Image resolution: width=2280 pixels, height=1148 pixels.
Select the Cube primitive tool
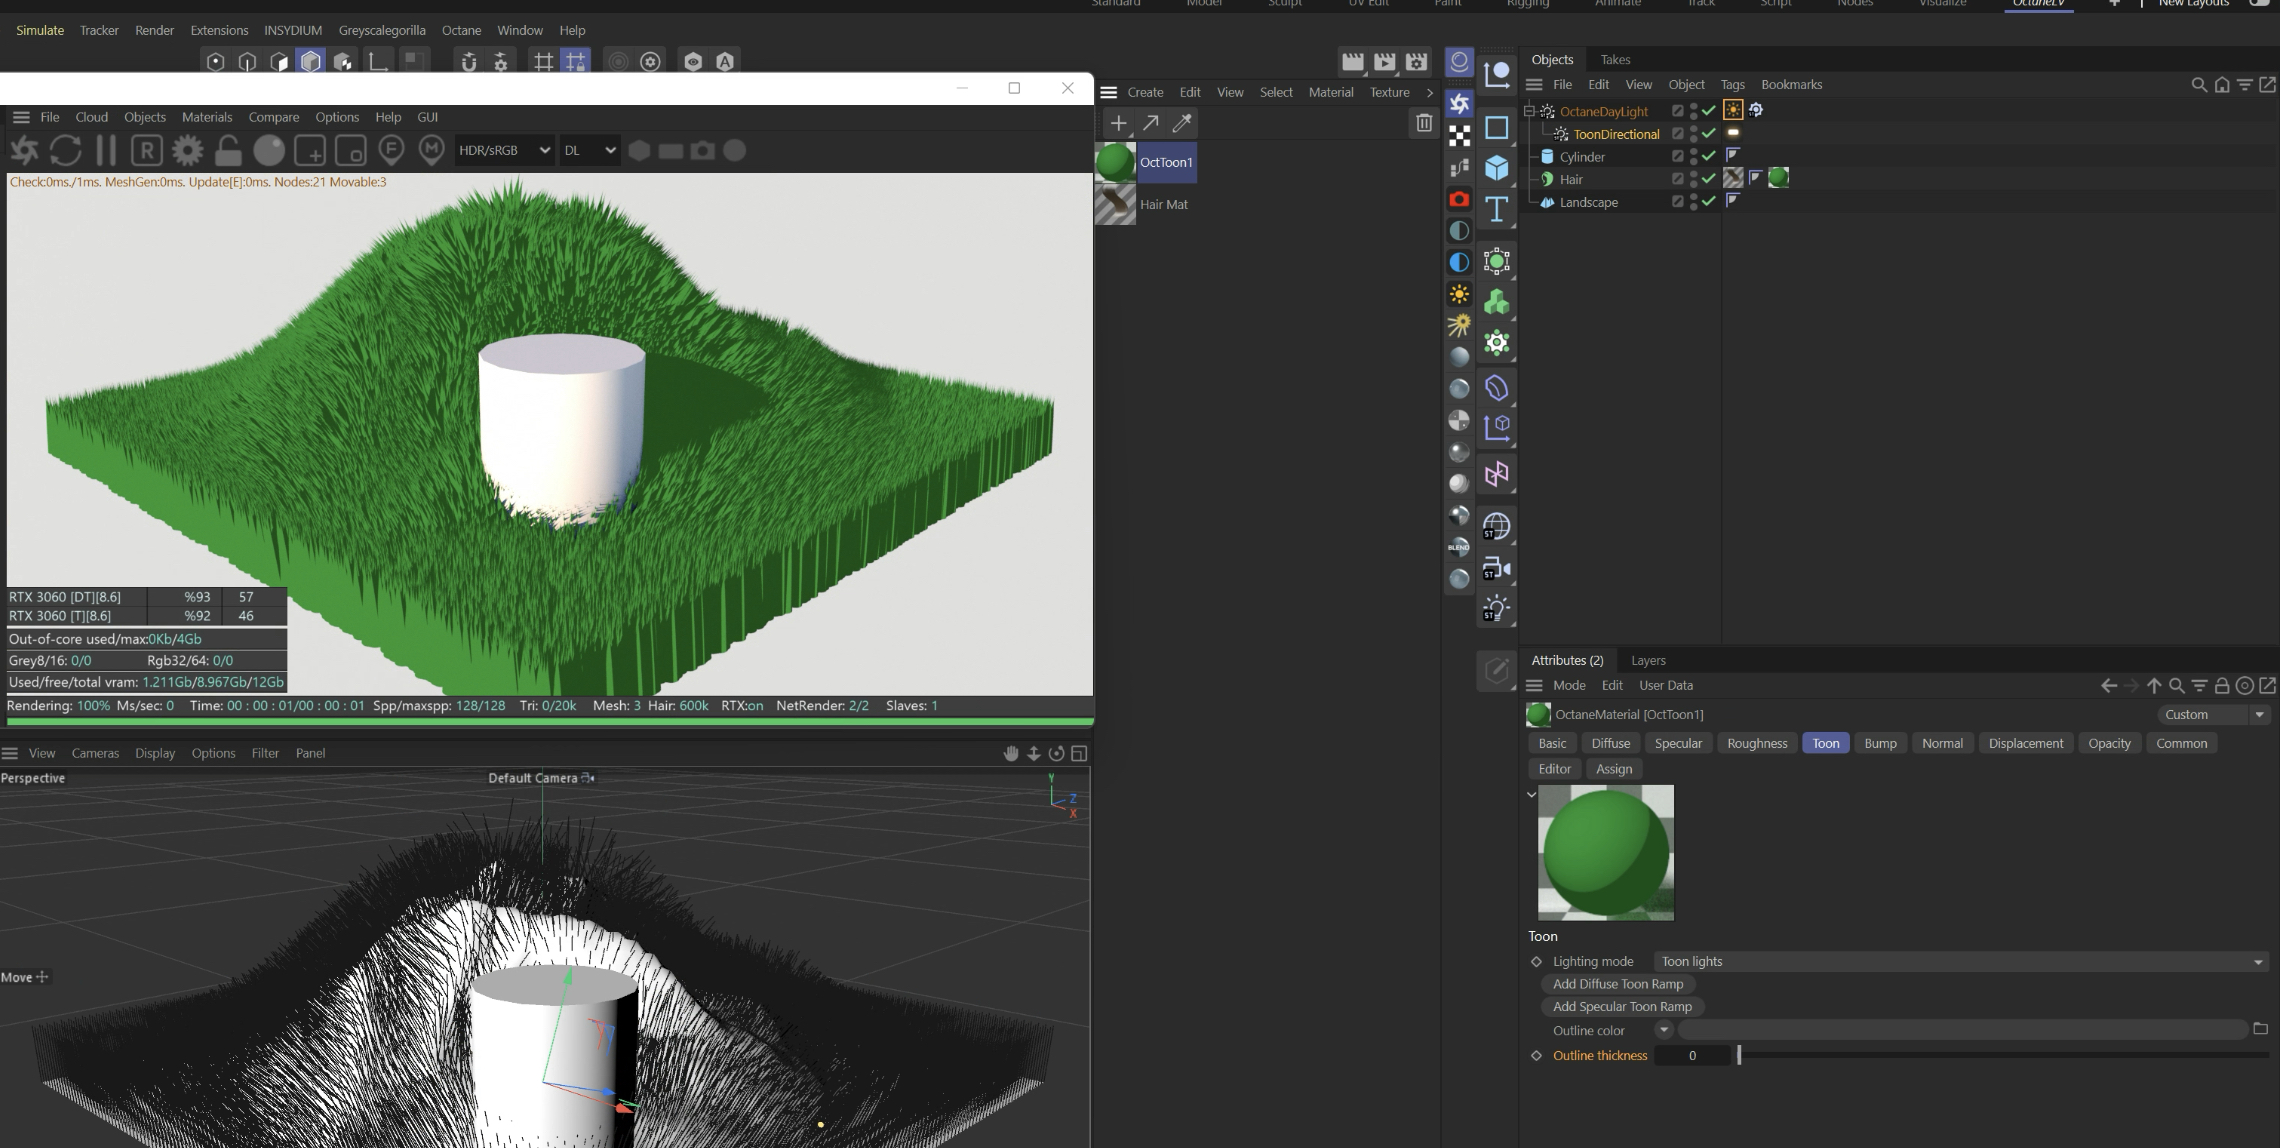tap(1496, 168)
